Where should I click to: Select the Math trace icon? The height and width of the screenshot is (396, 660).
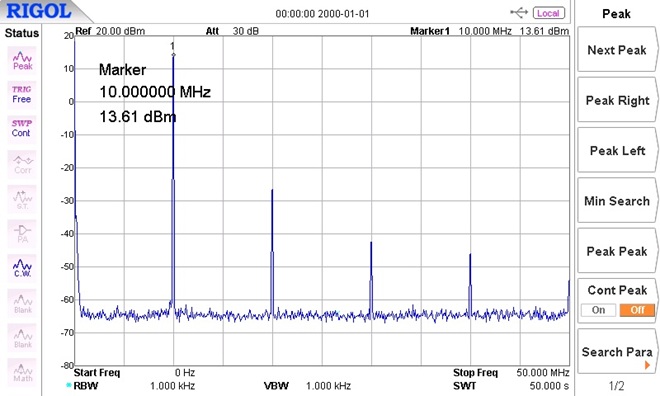pos(22,373)
